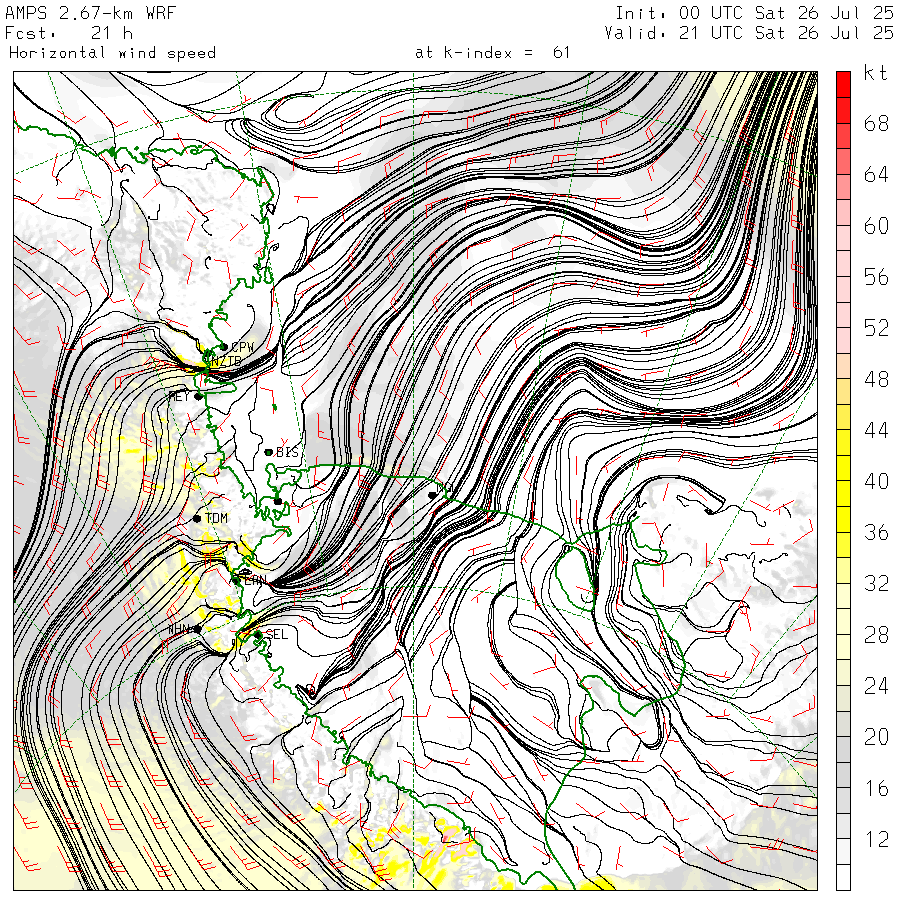Click the 68 value on the color scale
Image resolution: width=900 pixels, height=900 pixels.
pos(876,123)
